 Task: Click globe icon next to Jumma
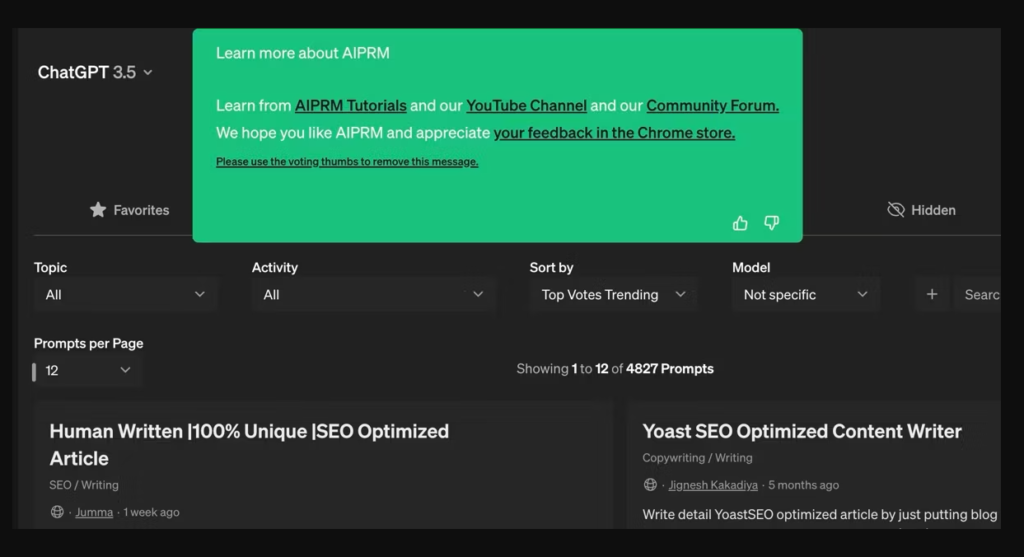click(x=57, y=512)
